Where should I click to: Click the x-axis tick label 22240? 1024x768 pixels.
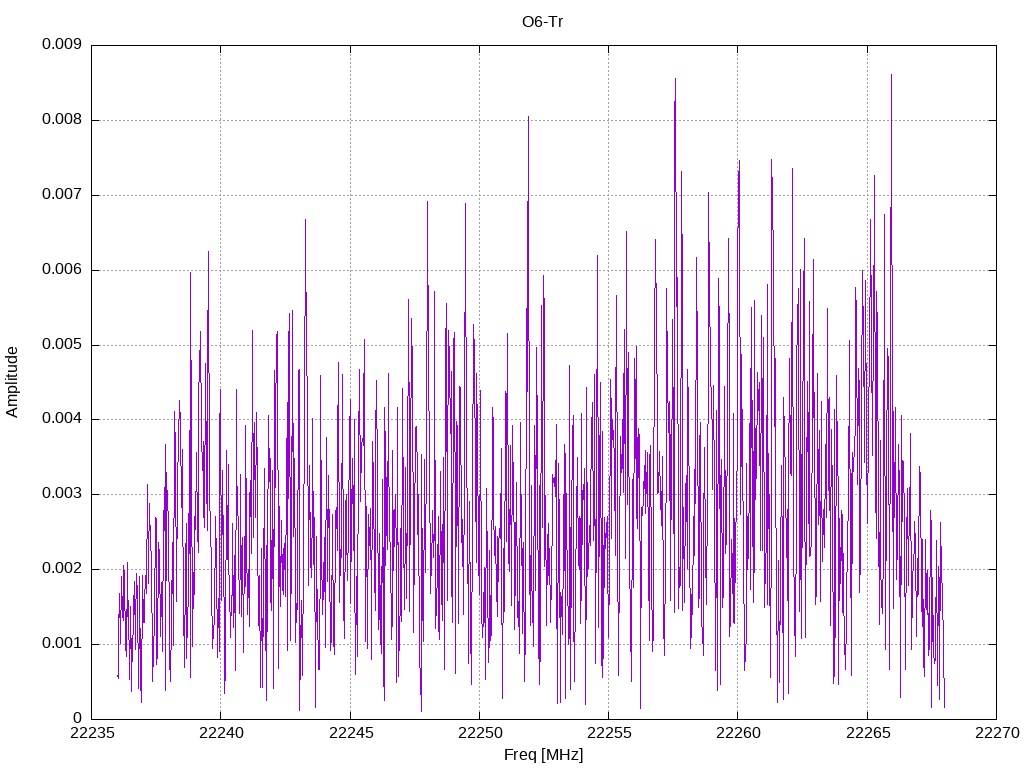221,733
